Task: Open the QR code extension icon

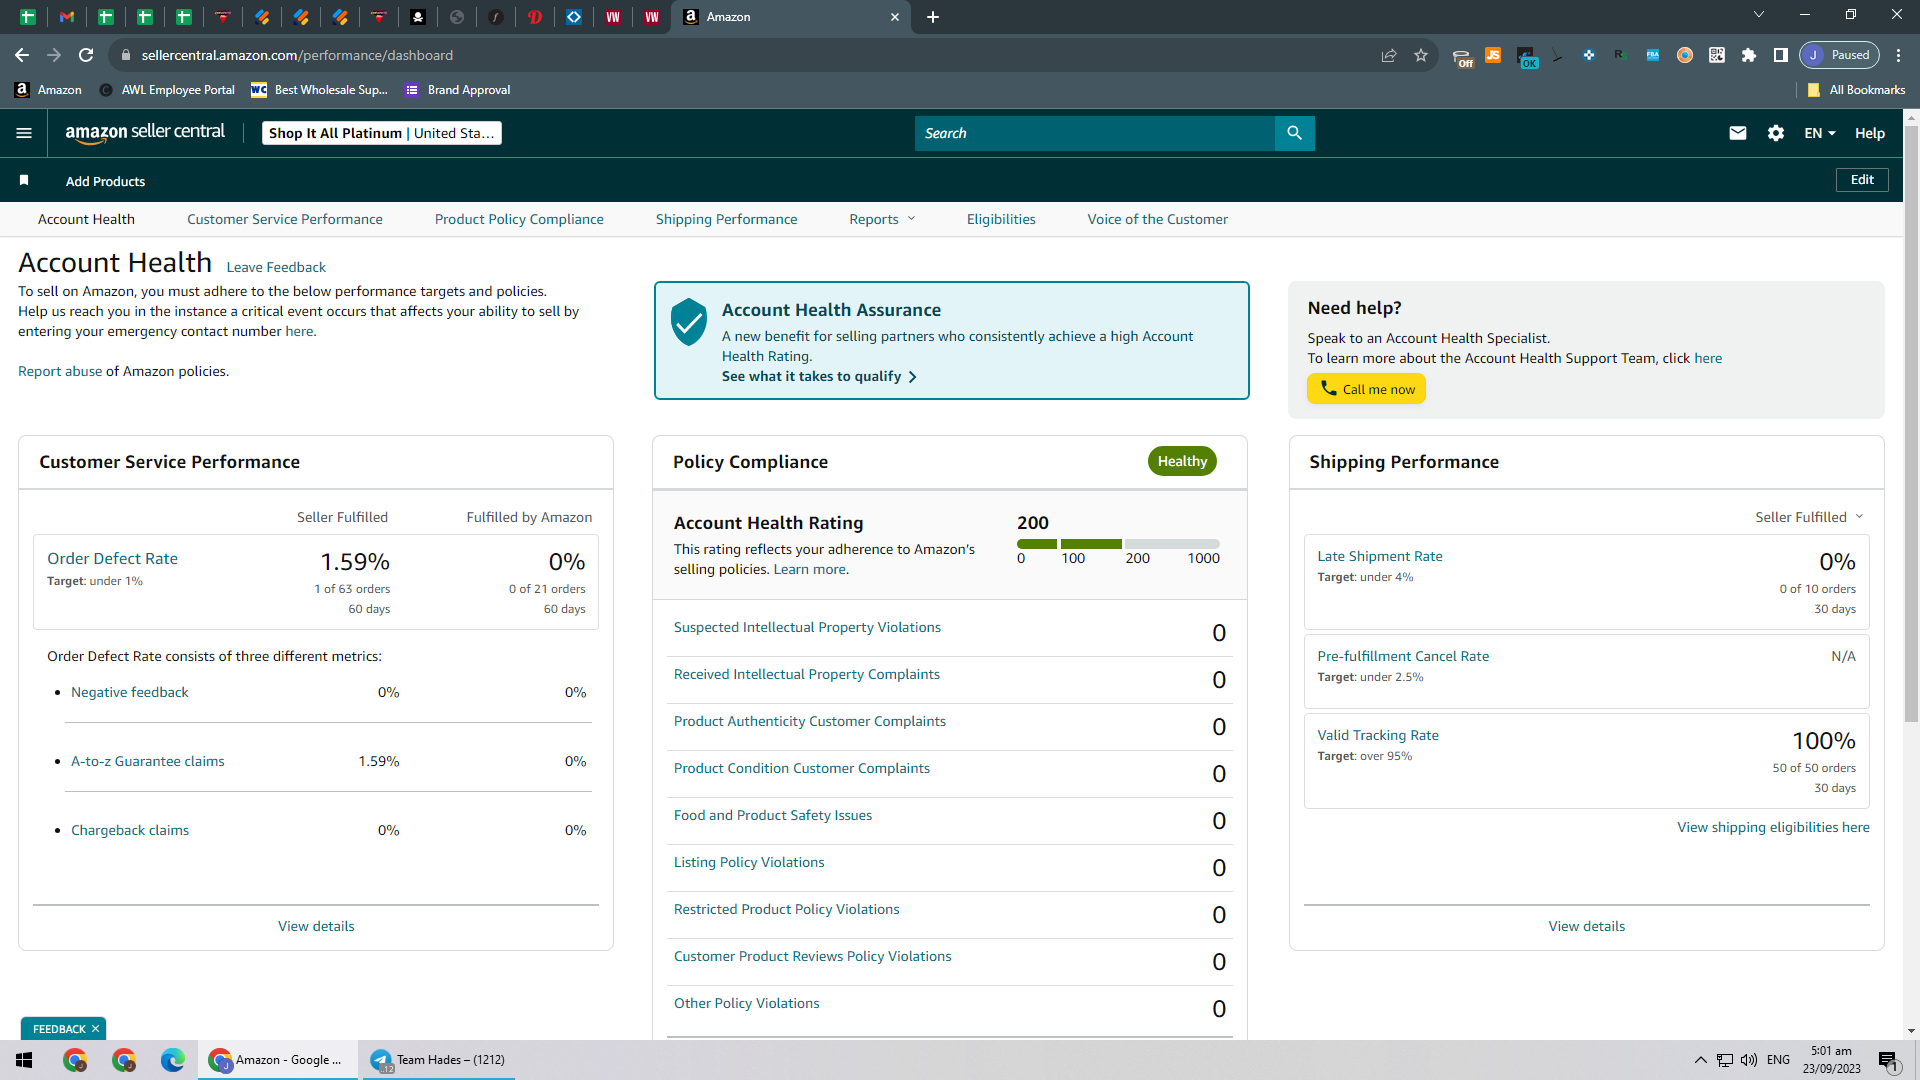Action: (x=1717, y=55)
